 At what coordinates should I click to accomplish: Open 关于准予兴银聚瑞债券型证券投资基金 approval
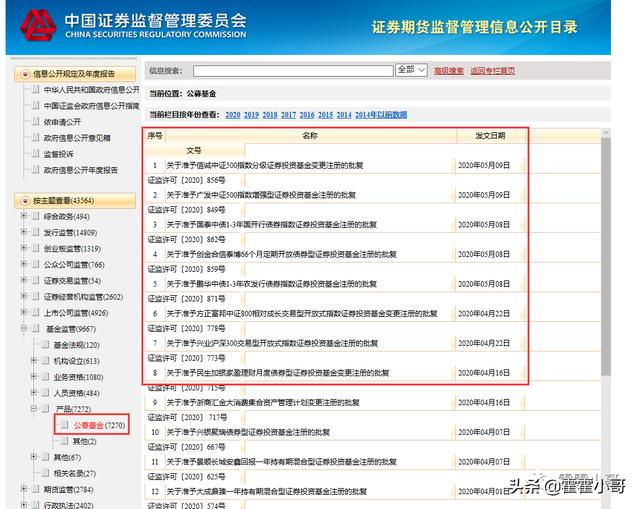click(x=248, y=432)
